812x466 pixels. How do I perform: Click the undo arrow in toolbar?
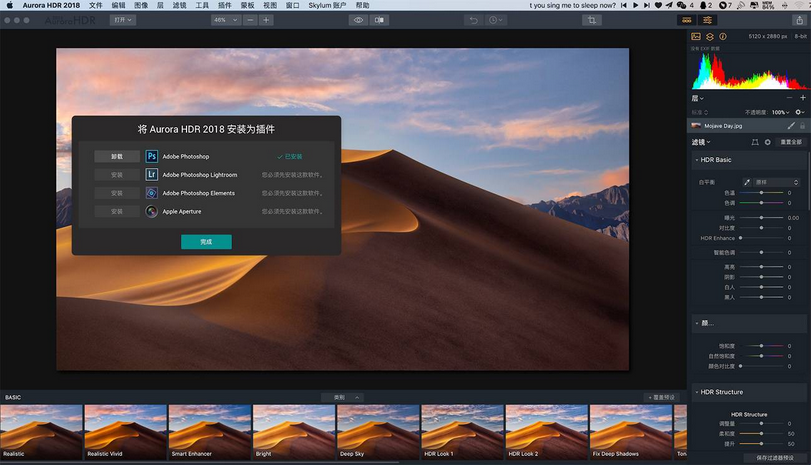(x=473, y=20)
